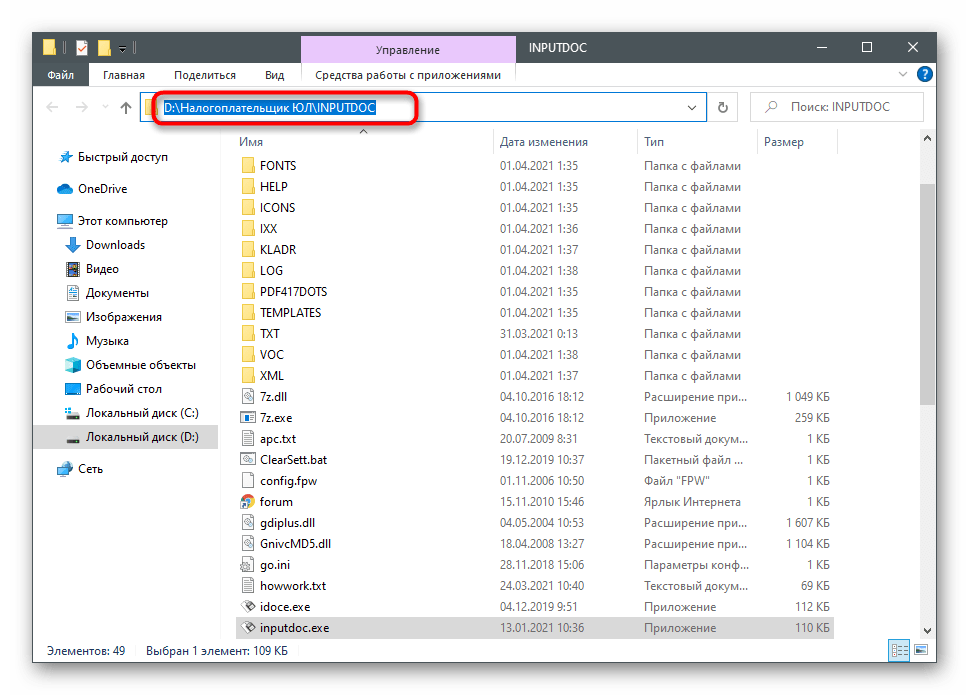Select the GnivcMD5.dll file name
The width and height of the screenshot is (969, 695).
[x=295, y=544]
